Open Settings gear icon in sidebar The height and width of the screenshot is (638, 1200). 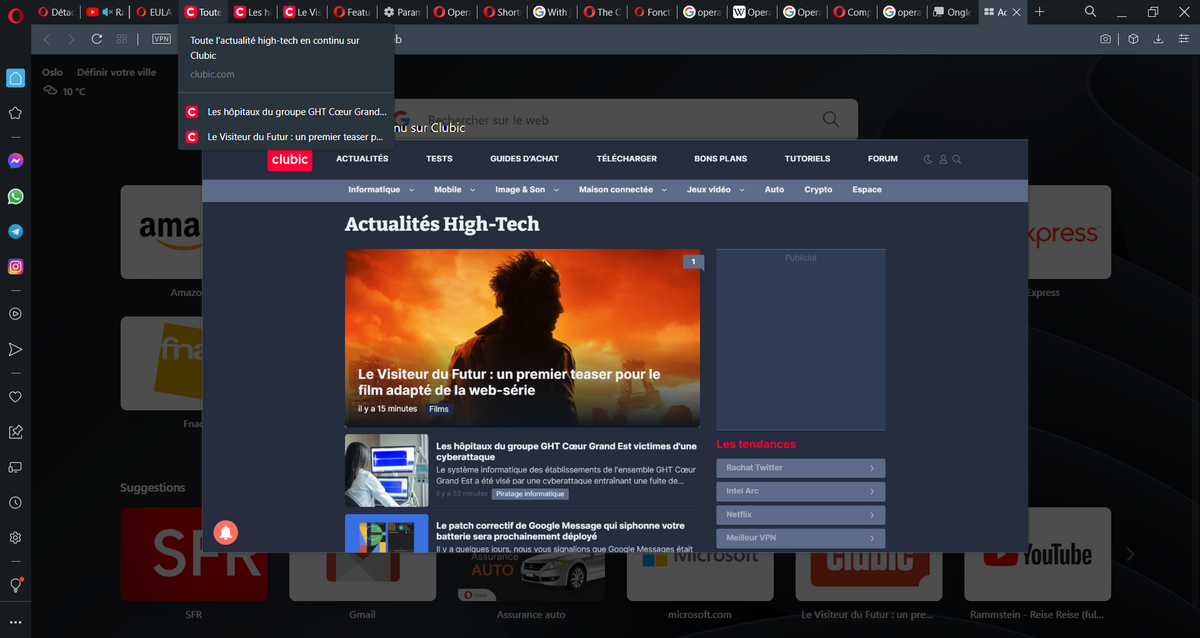(x=15, y=537)
